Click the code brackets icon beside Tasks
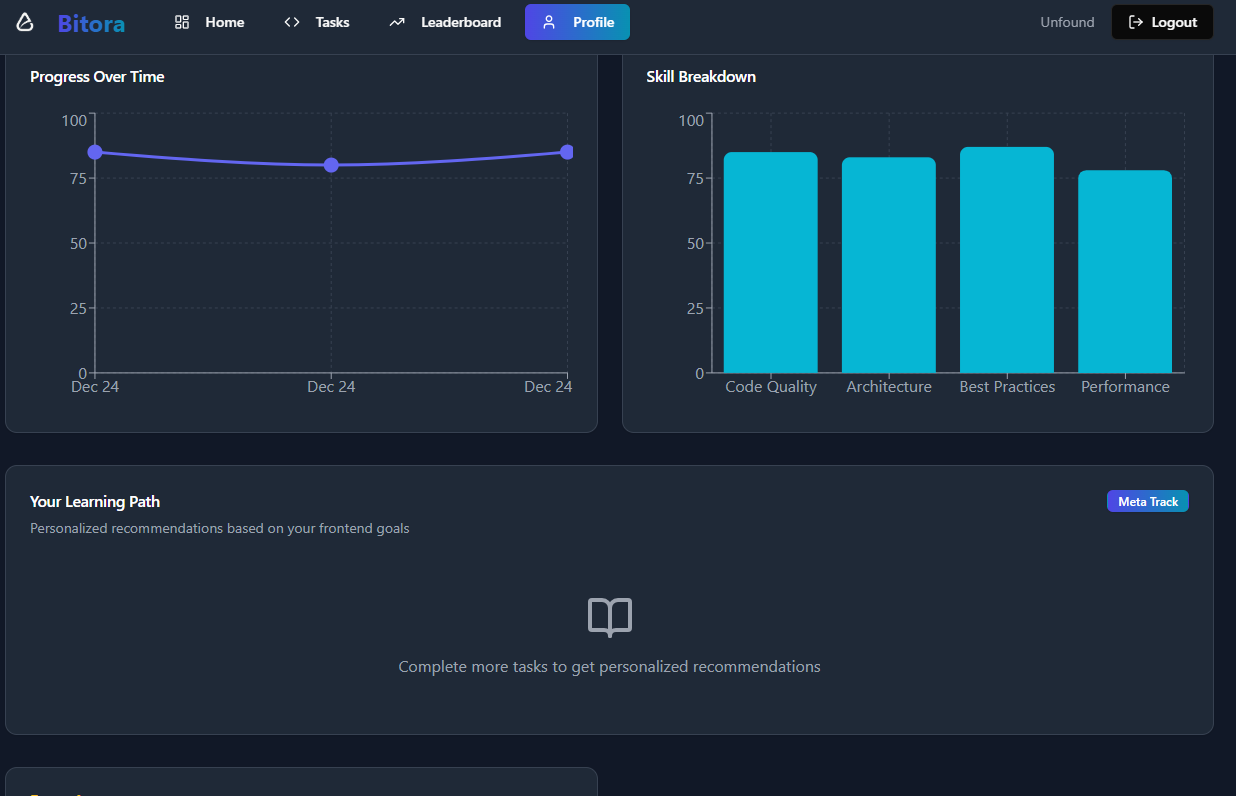The height and width of the screenshot is (796, 1236). (x=291, y=21)
